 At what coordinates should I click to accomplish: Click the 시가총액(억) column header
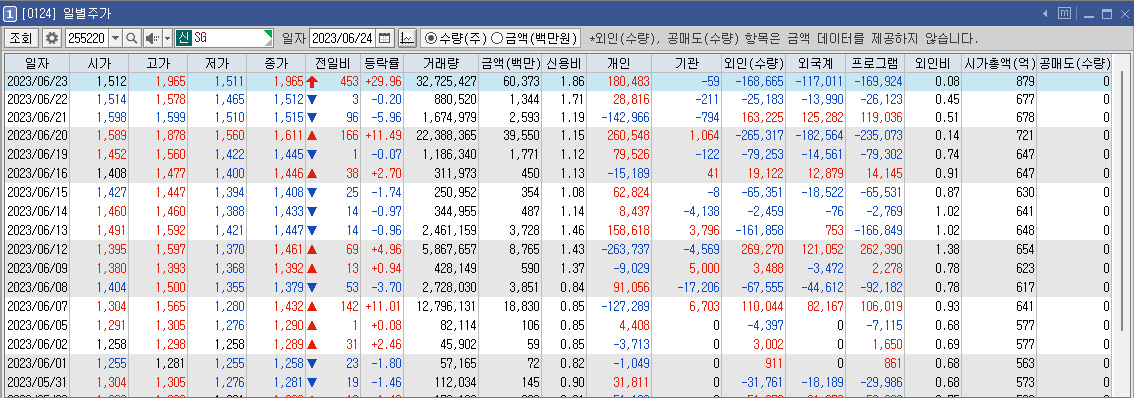click(1000, 63)
